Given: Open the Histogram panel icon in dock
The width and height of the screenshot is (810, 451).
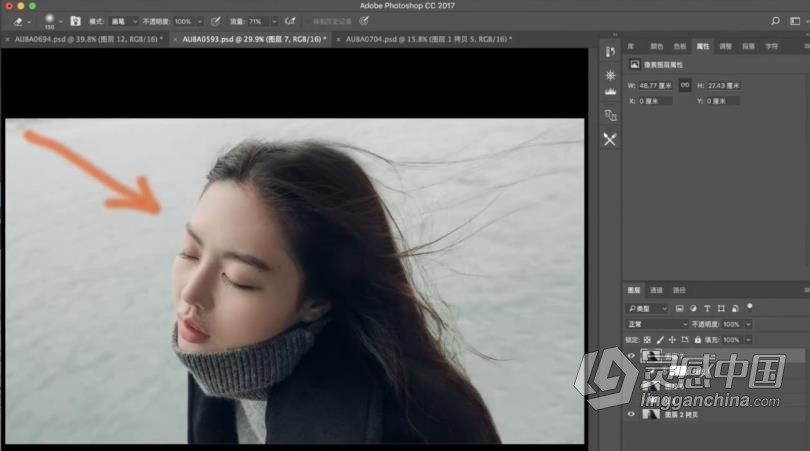Looking at the screenshot, I should (610, 91).
